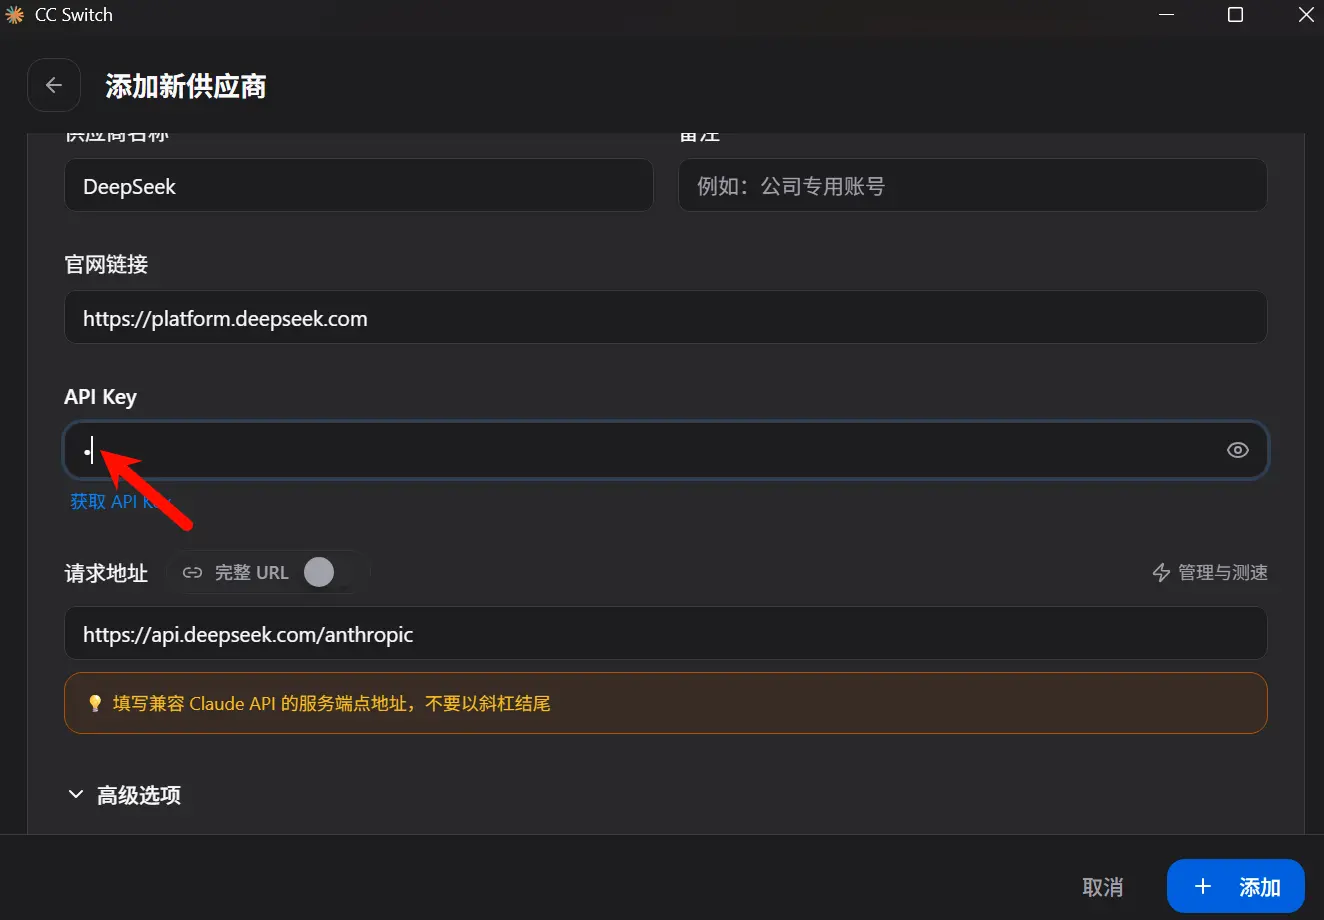Viewport: 1324px width, 920px height.
Task: Focus the API Key input field
Action: click(666, 450)
